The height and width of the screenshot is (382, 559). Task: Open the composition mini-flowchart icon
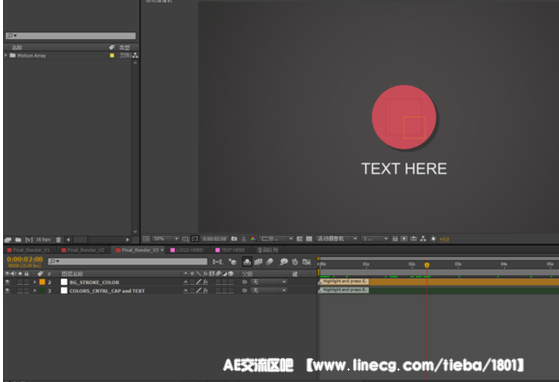coord(217,262)
